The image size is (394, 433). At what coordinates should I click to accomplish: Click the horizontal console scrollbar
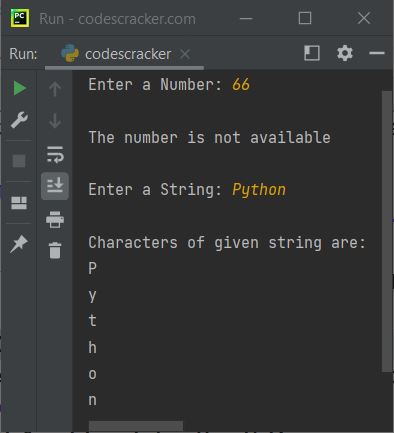pos(136,426)
